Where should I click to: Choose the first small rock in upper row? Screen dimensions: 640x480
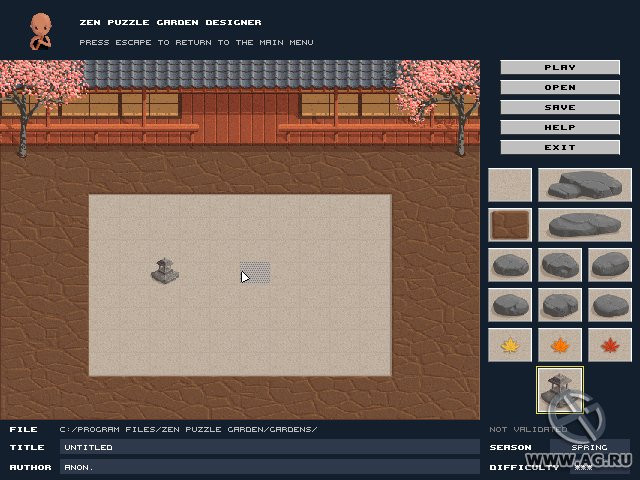[x=510, y=265]
